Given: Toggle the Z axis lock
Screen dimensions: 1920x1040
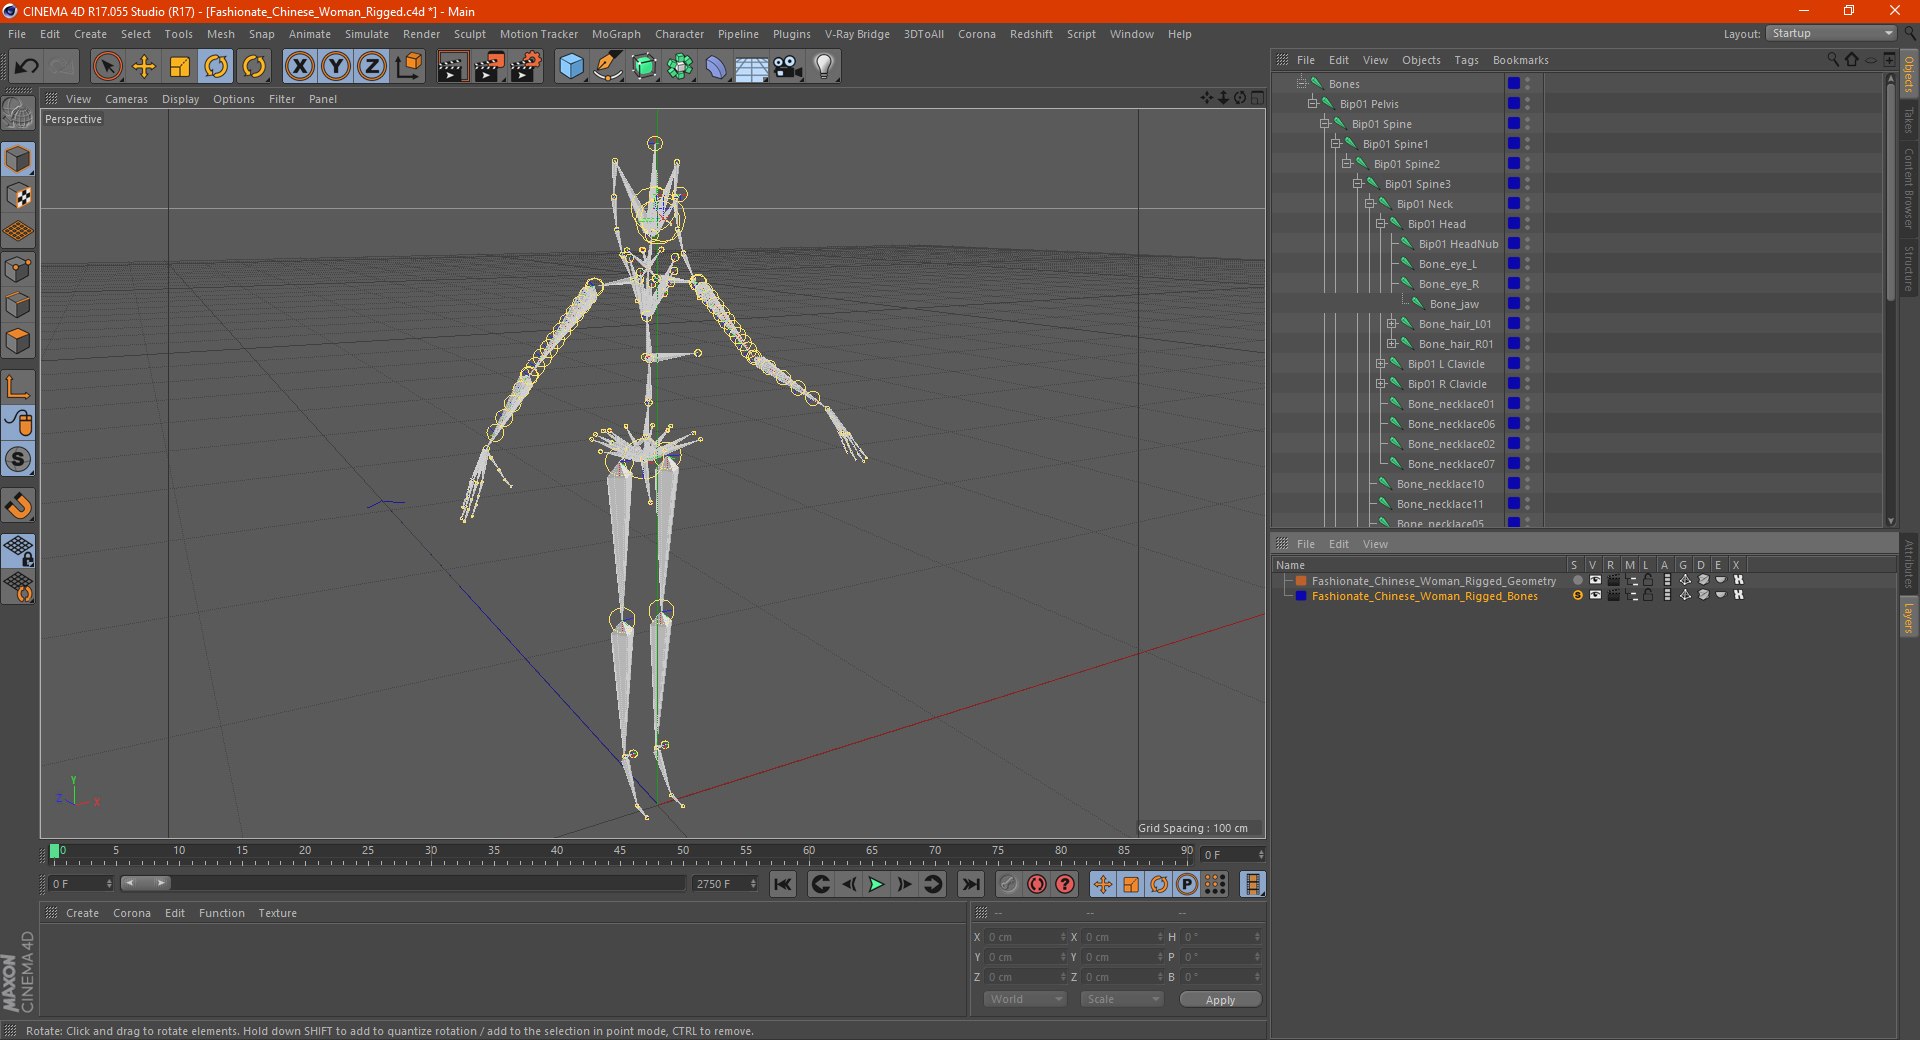Looking at the screenshot, I should tap(372, 67).
